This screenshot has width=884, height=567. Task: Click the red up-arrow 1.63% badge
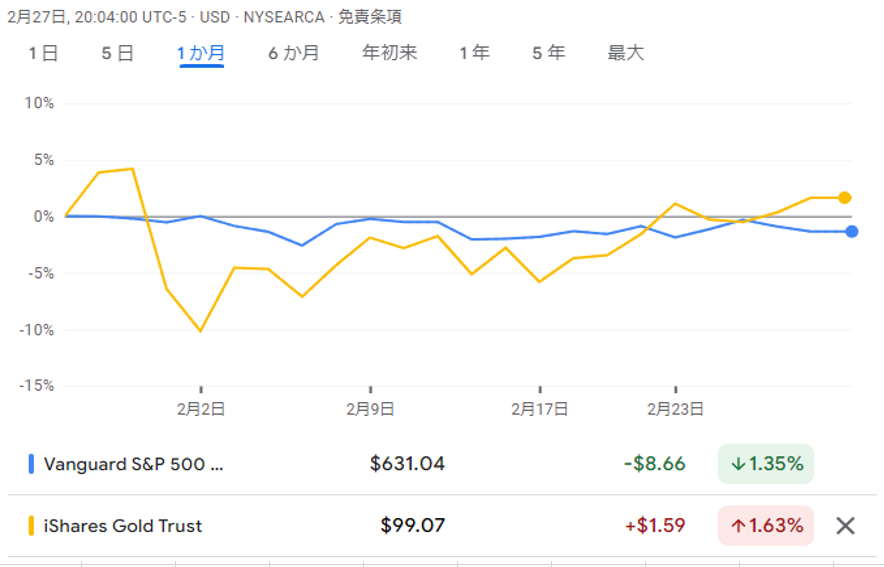765,526
